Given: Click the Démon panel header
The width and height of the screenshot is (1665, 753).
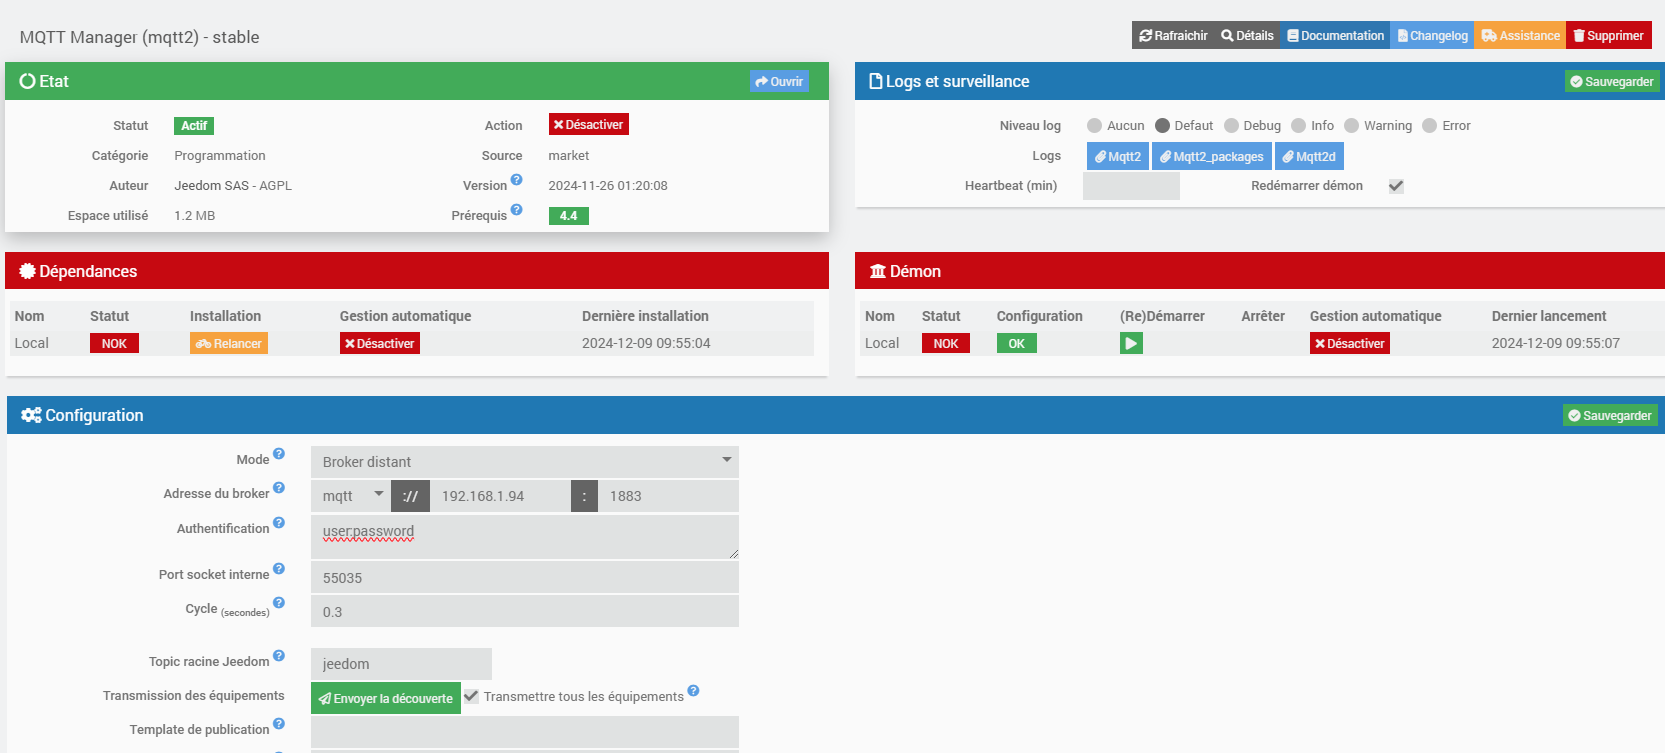Looking at the screenshot, I should (1260, 271).
